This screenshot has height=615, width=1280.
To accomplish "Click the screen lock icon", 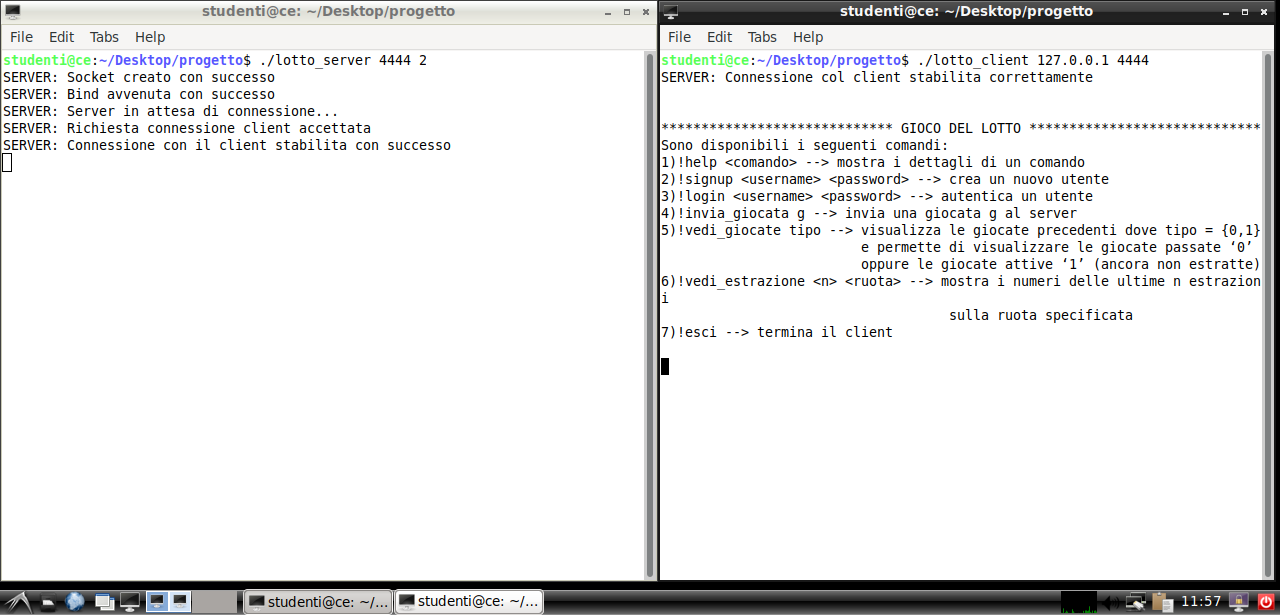I will tap(1238, 602).
